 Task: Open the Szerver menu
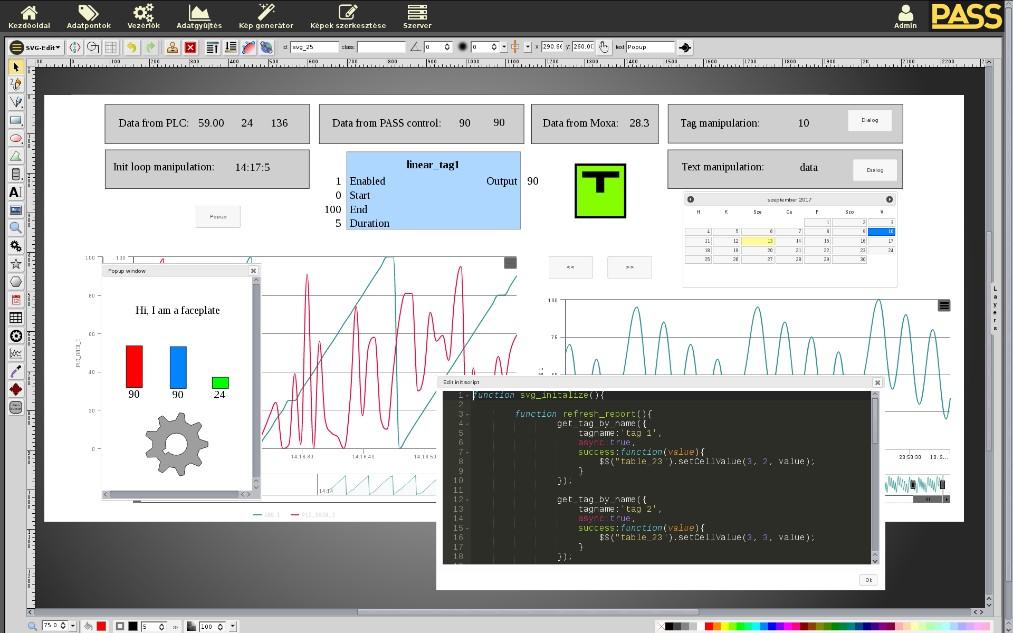417,17
